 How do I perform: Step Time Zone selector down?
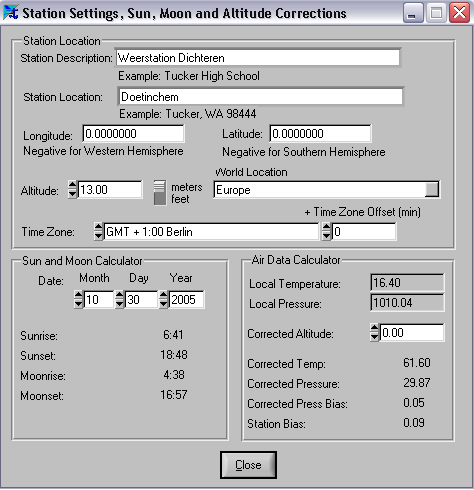pos(98,236)
